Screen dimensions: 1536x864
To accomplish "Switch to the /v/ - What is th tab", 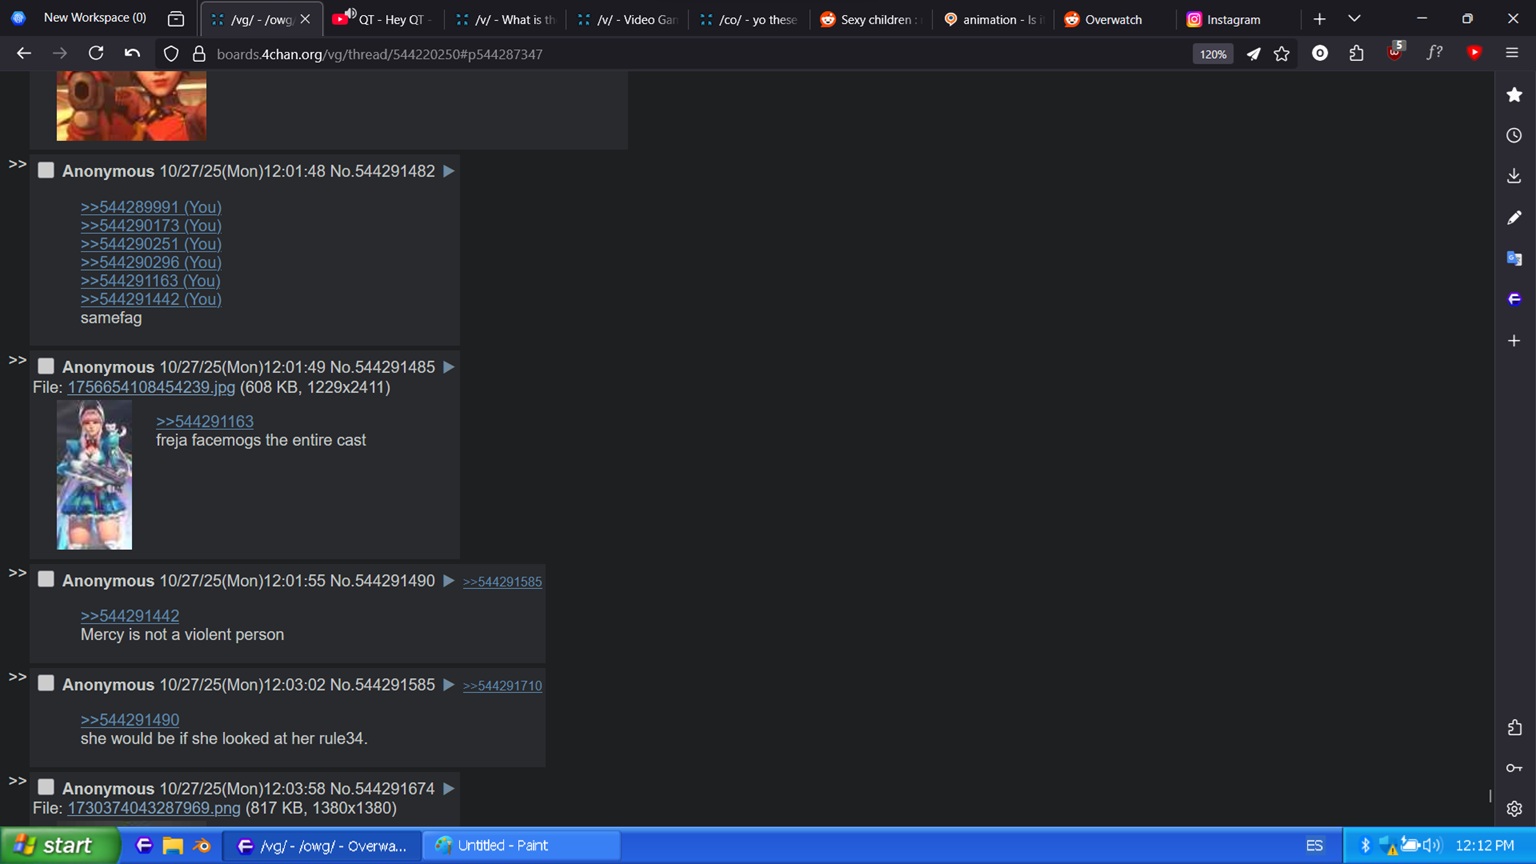I will tap(505, 19).
